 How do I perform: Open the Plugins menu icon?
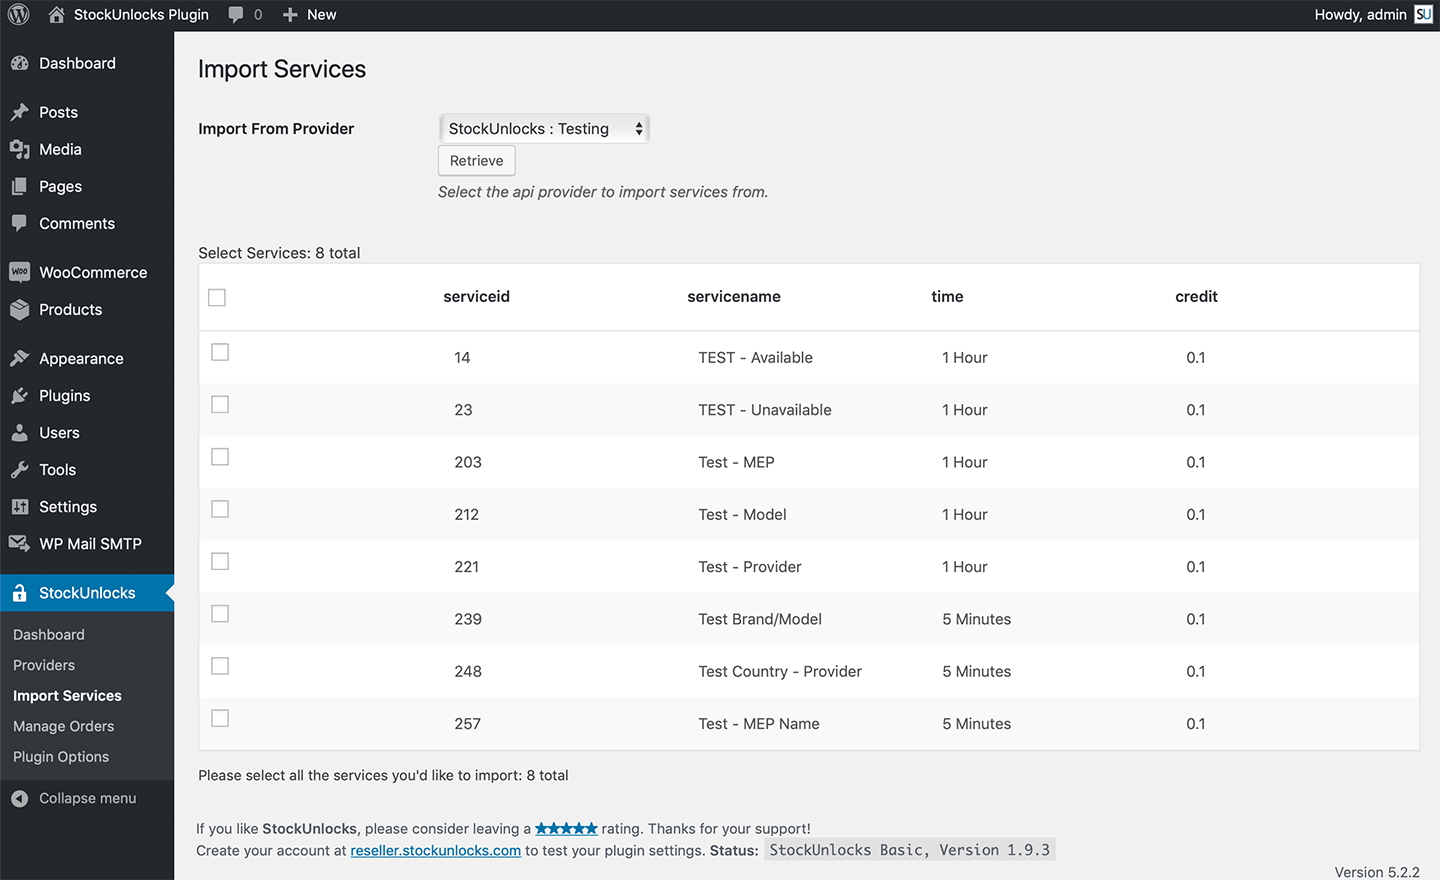click(x=19, y=396)
